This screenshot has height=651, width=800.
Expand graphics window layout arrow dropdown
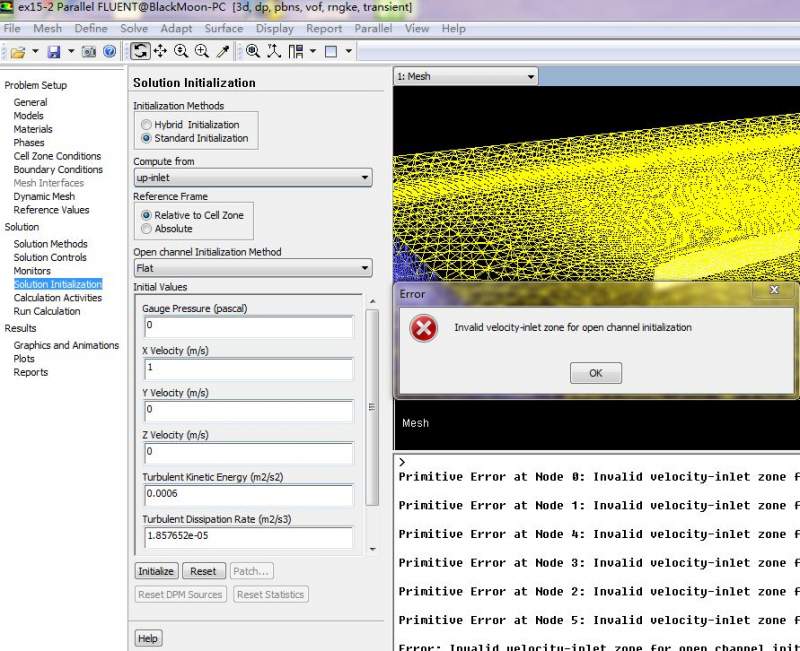coord(348,51)
